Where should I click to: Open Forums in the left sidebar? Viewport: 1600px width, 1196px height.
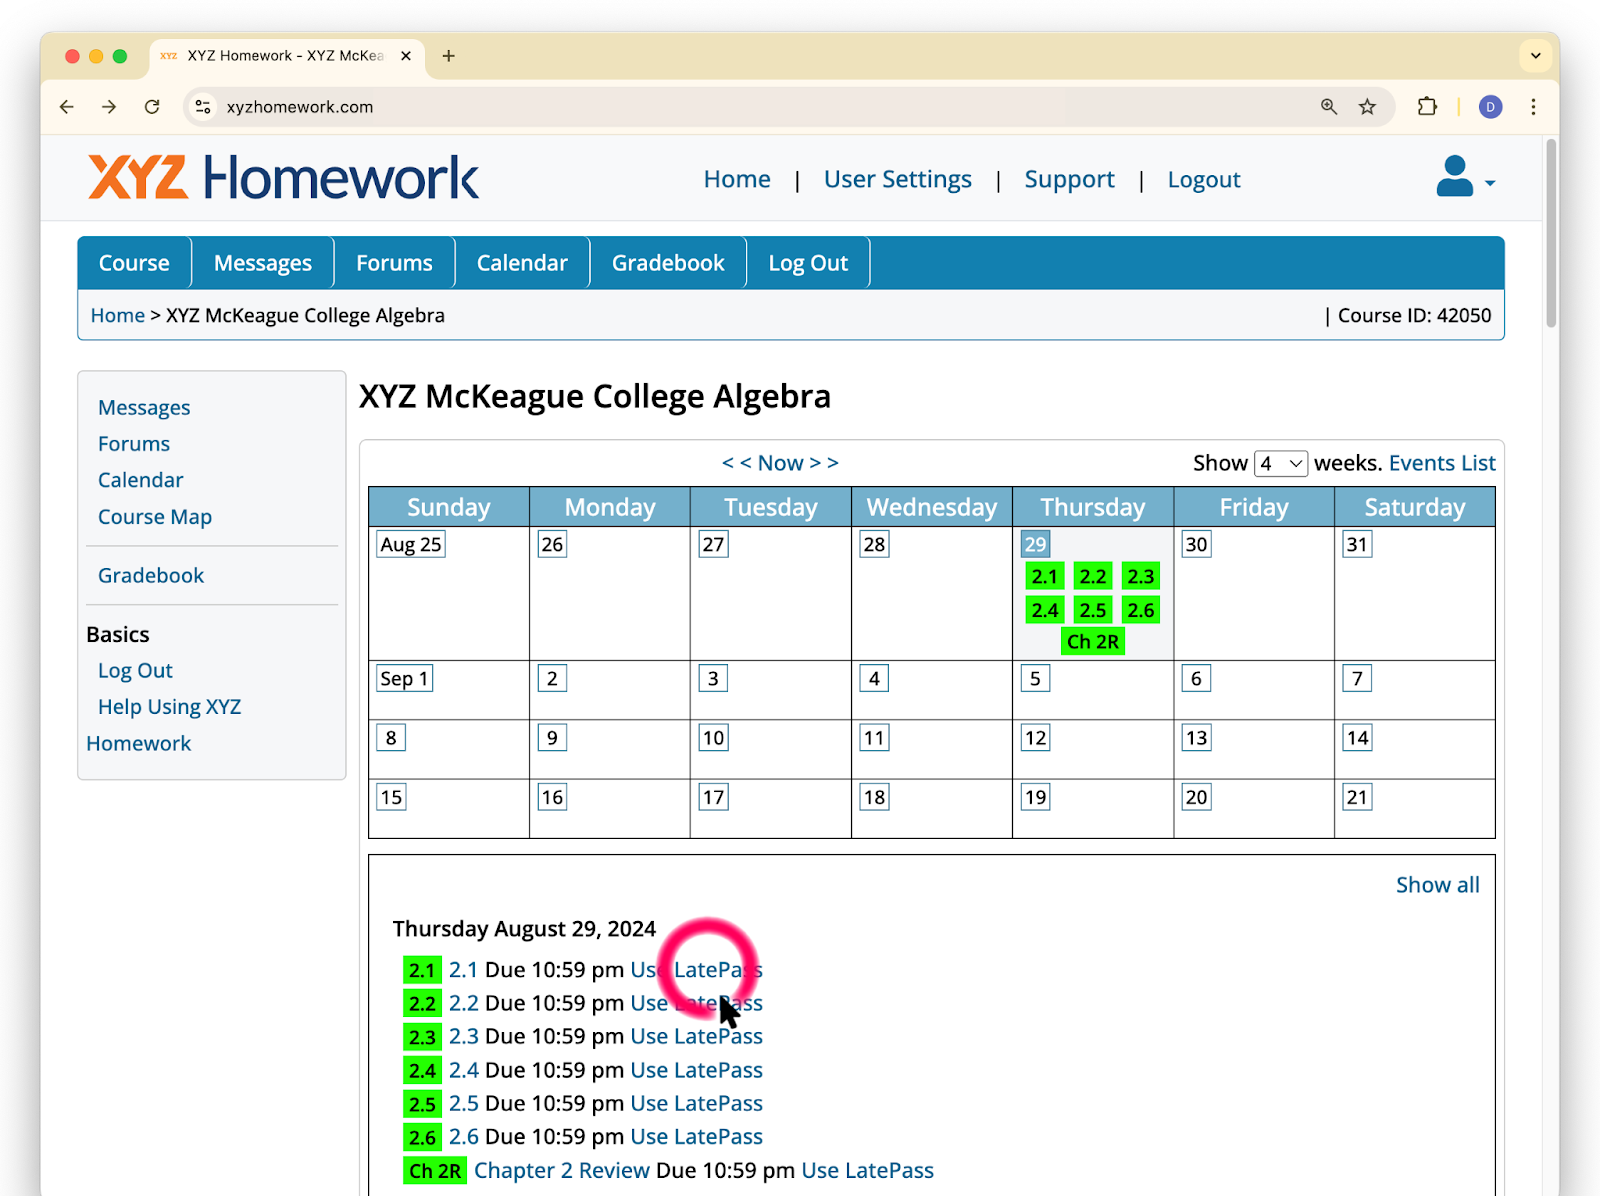134,444
